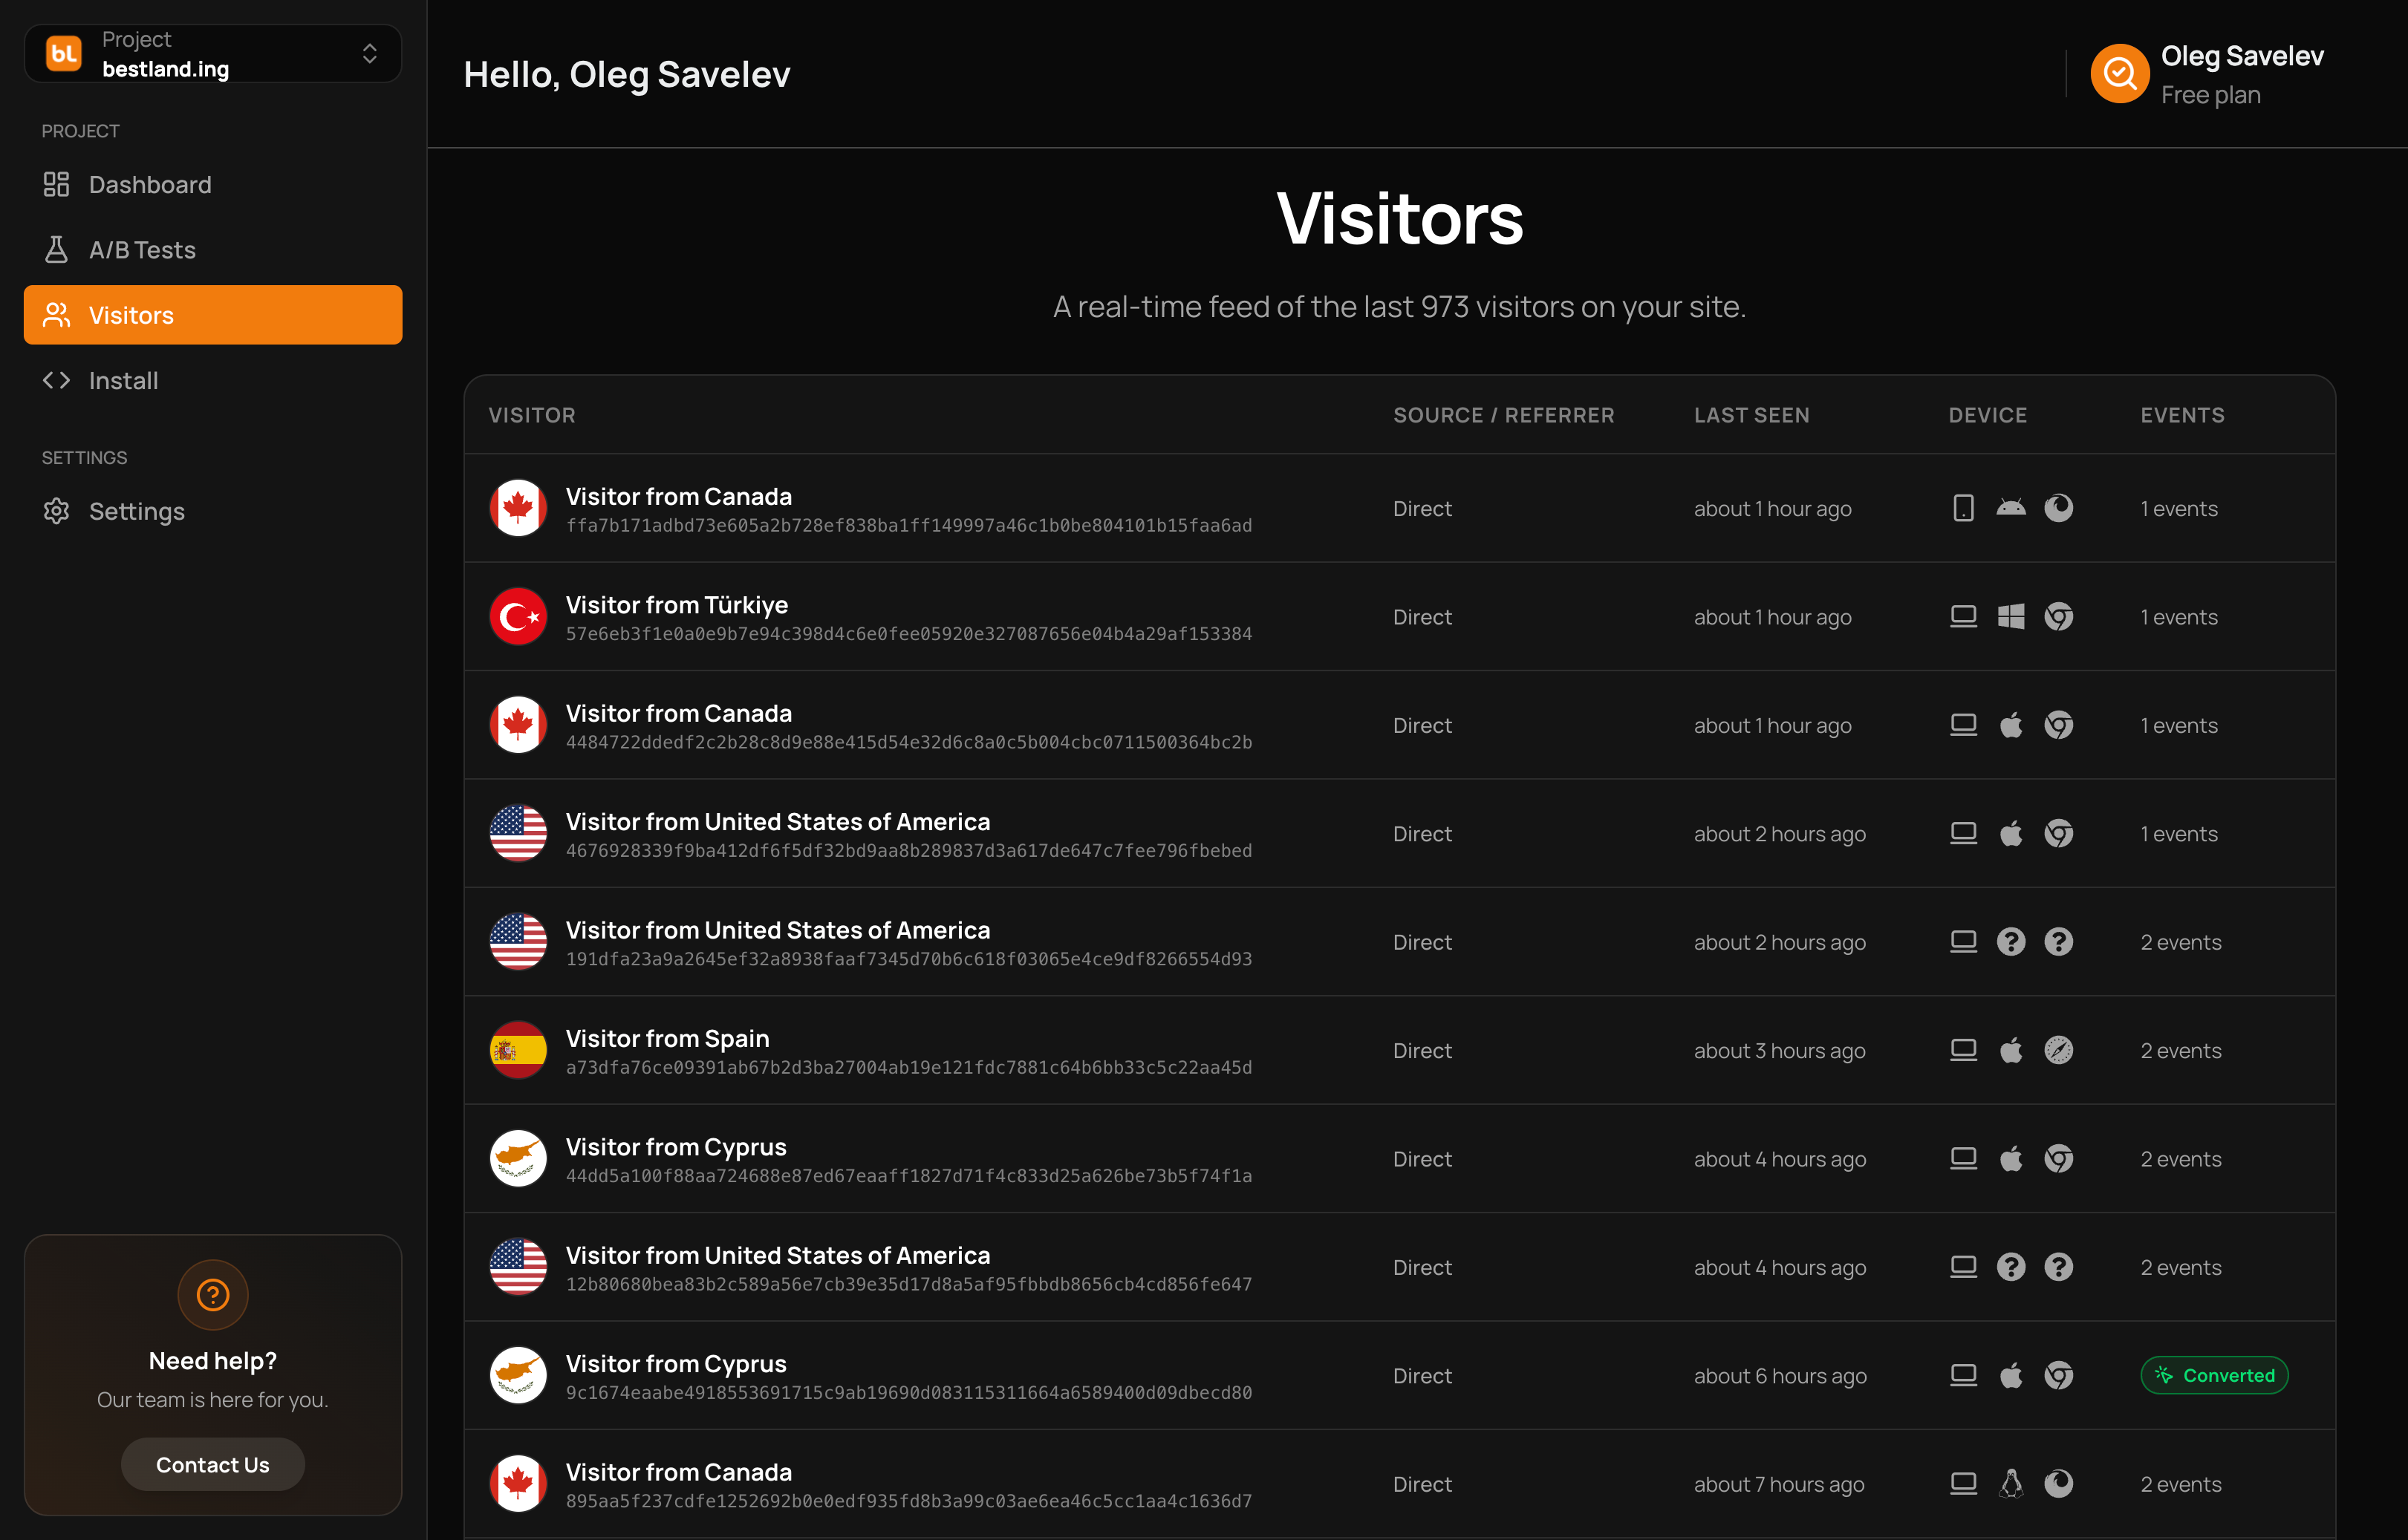The width and height of the screenshot is (2408, 1540).
Task: Click the Spain flag thumbnail
Action: tap(518, 1050)
